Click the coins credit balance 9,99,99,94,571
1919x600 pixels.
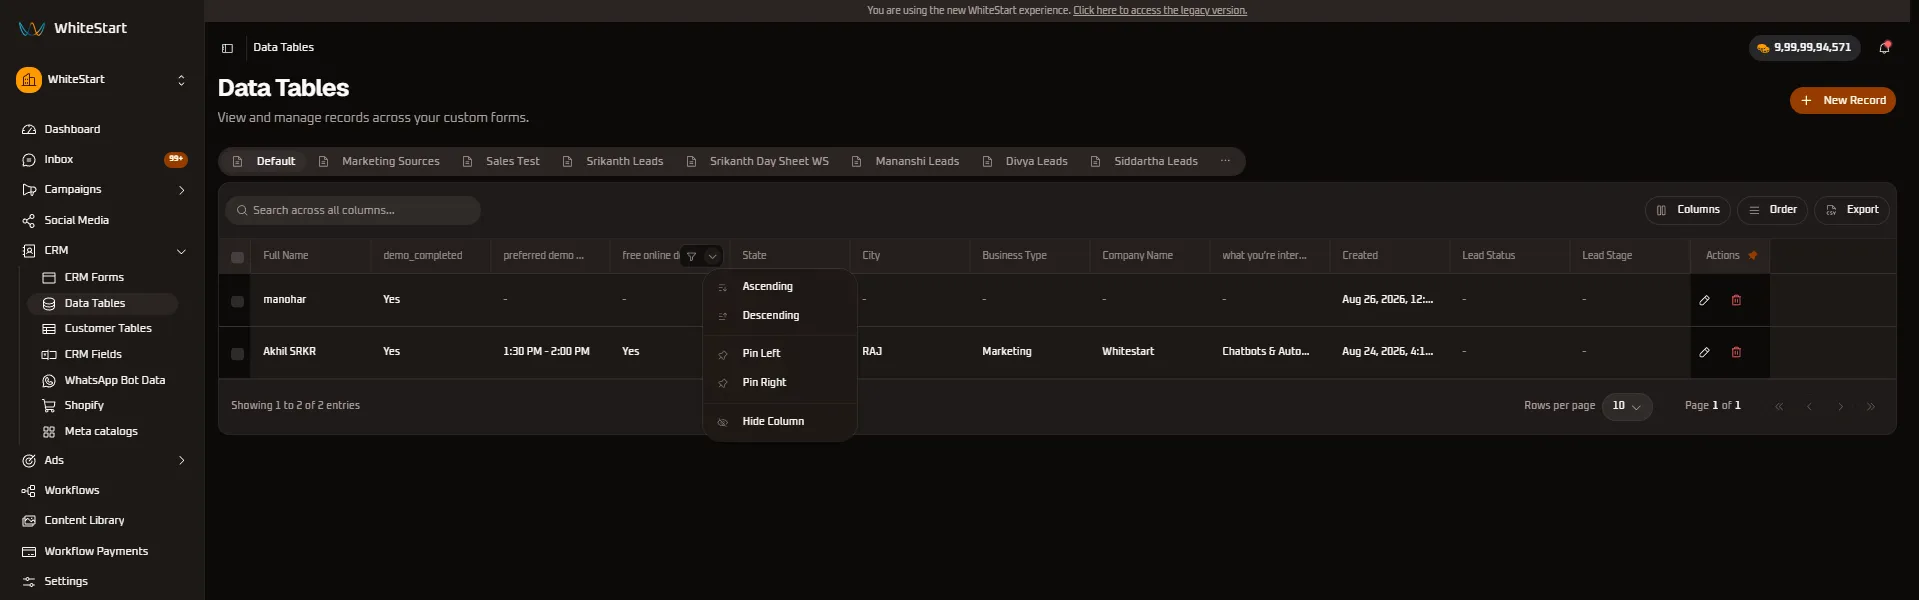[1804, 47]
